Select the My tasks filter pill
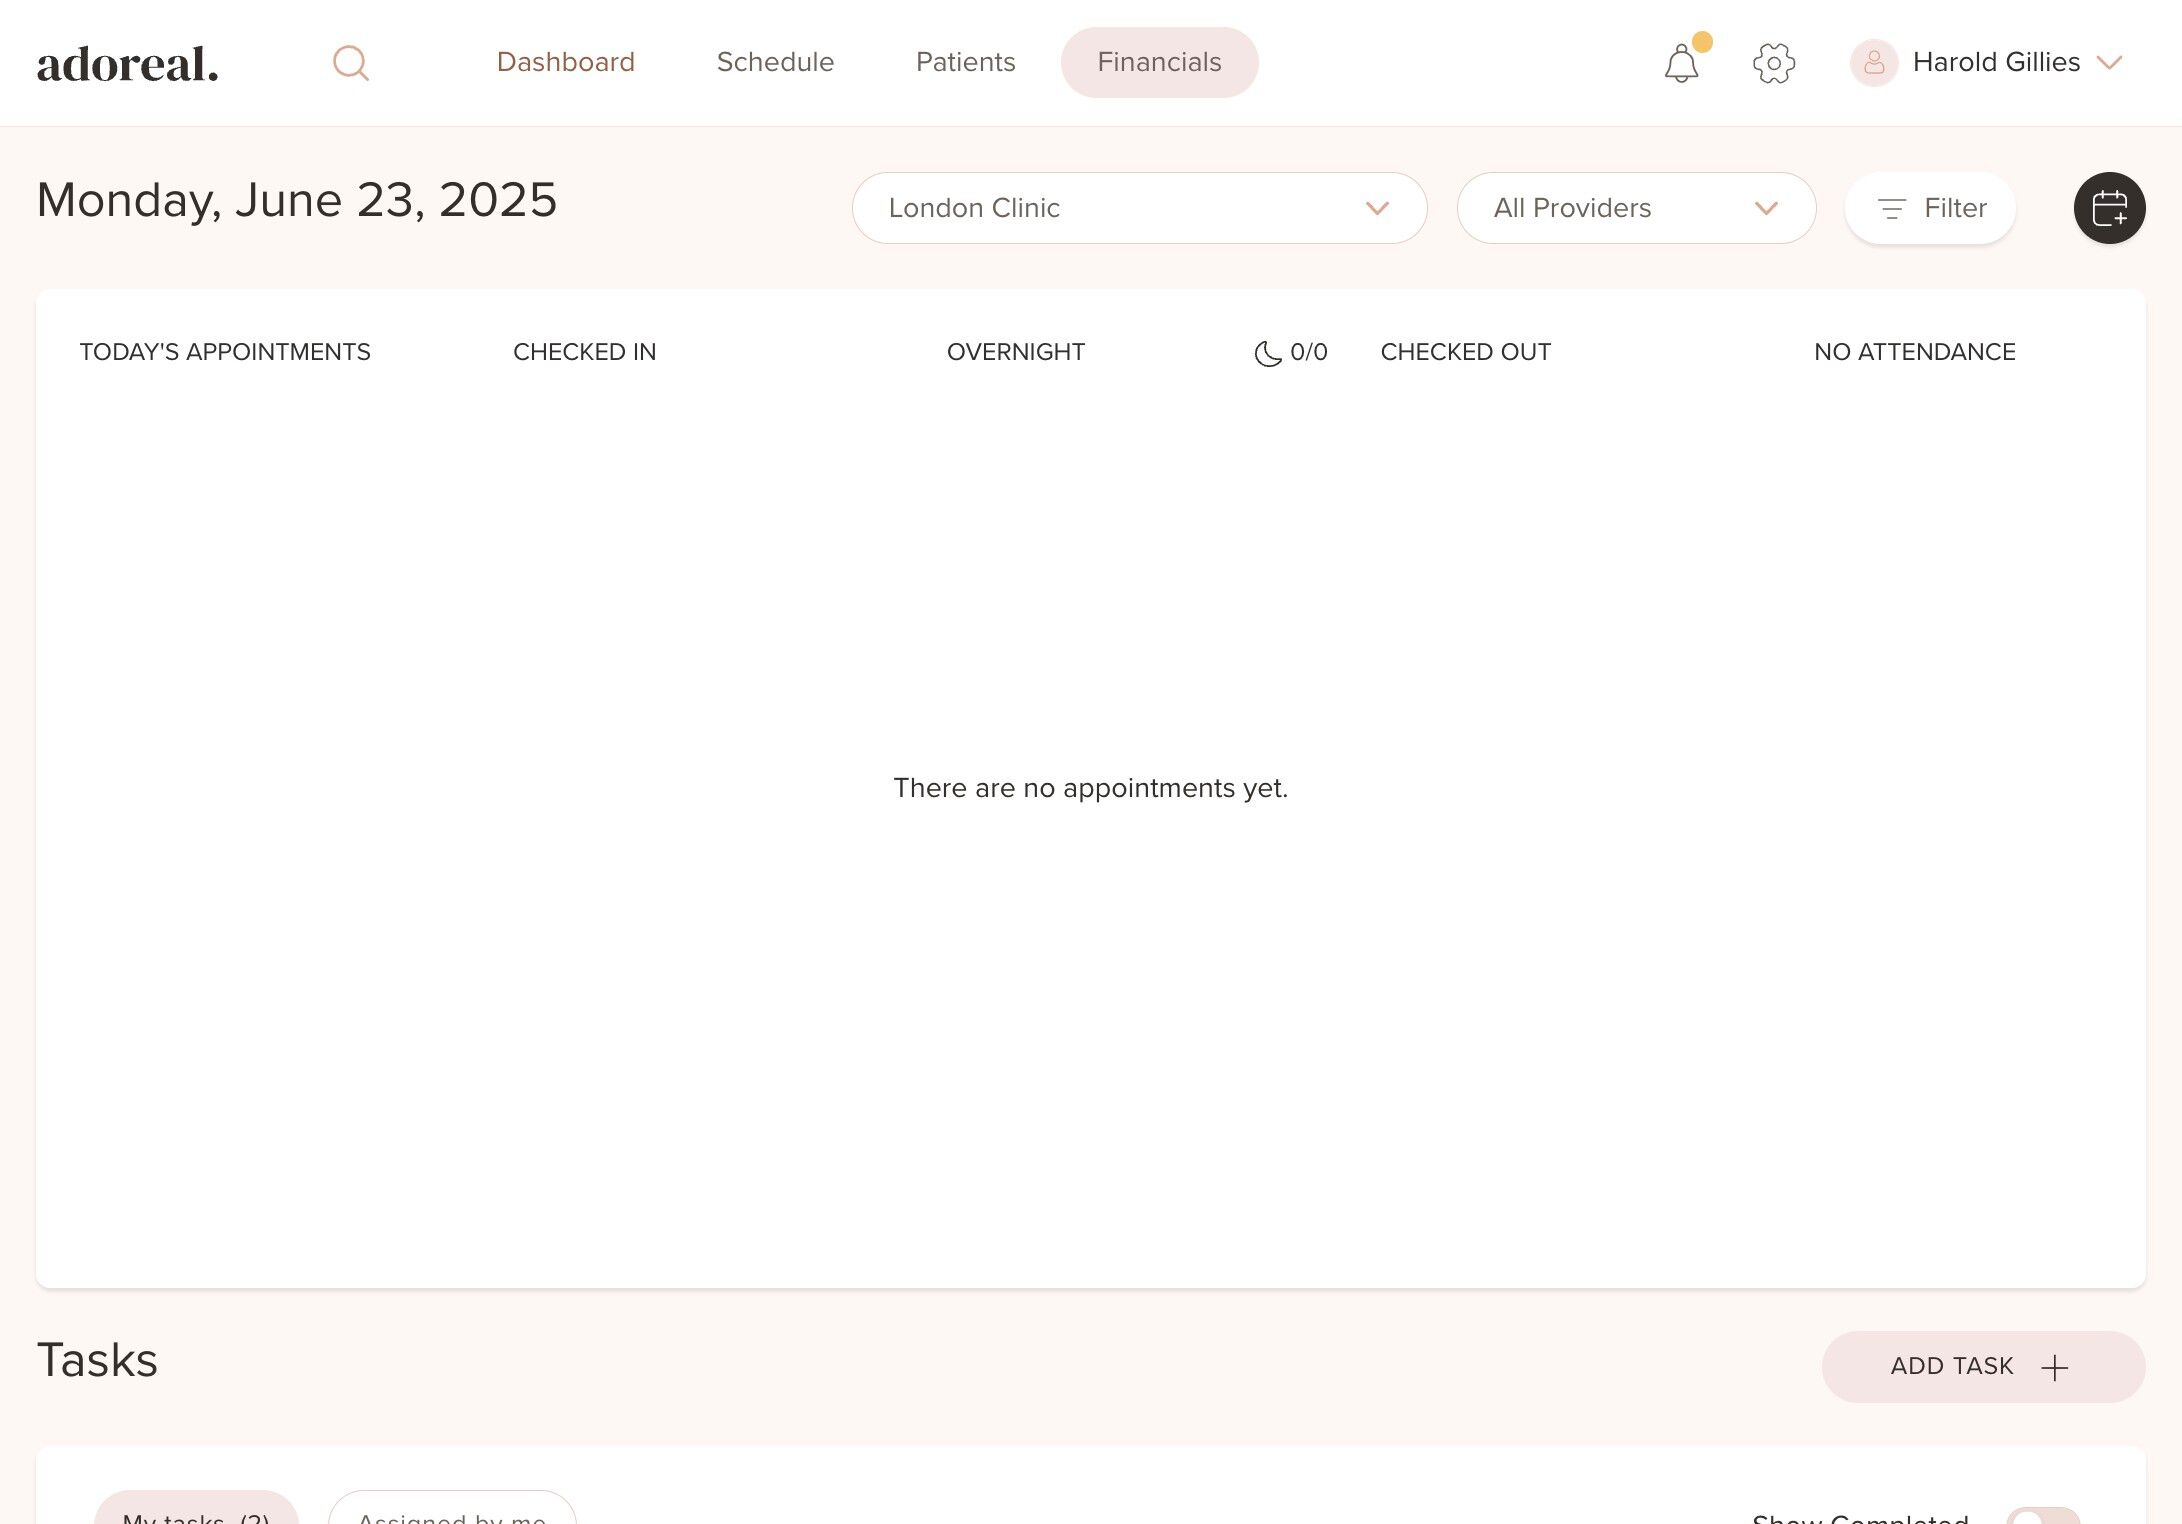Screen dimensions: 2182x1524 click(x=196, y=1514)
